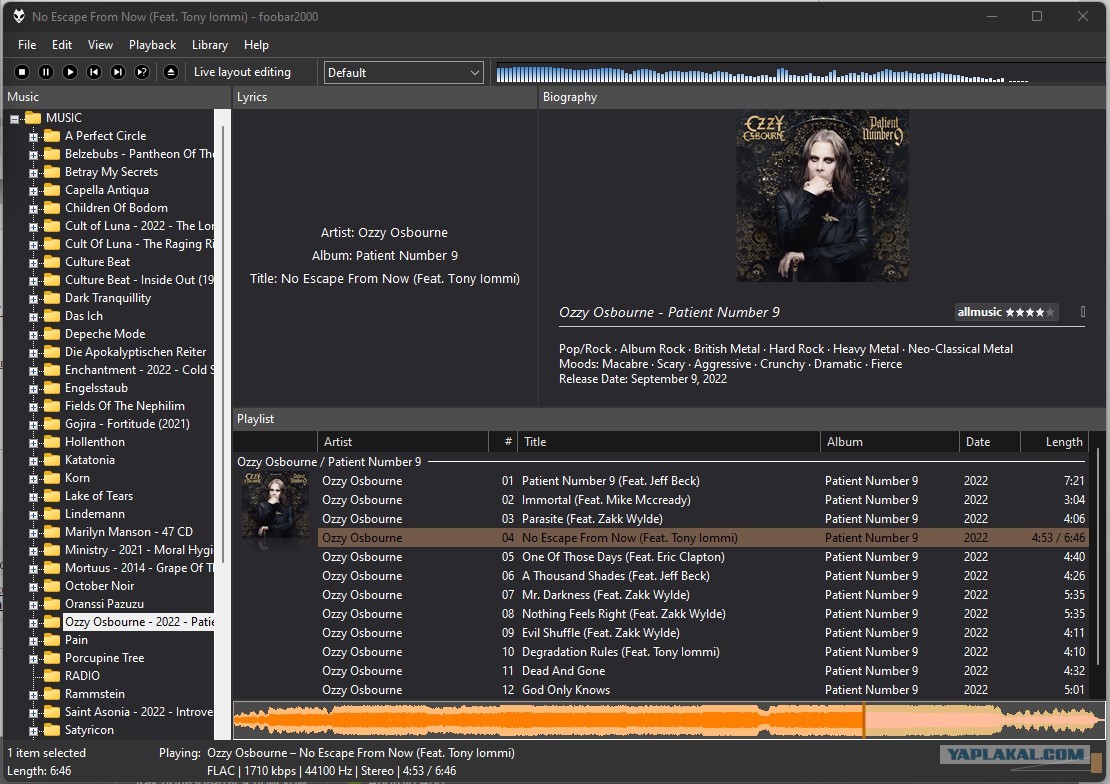Open the View menu
The width and height of the screenshot is (1110, 784).
coord(100,45)
